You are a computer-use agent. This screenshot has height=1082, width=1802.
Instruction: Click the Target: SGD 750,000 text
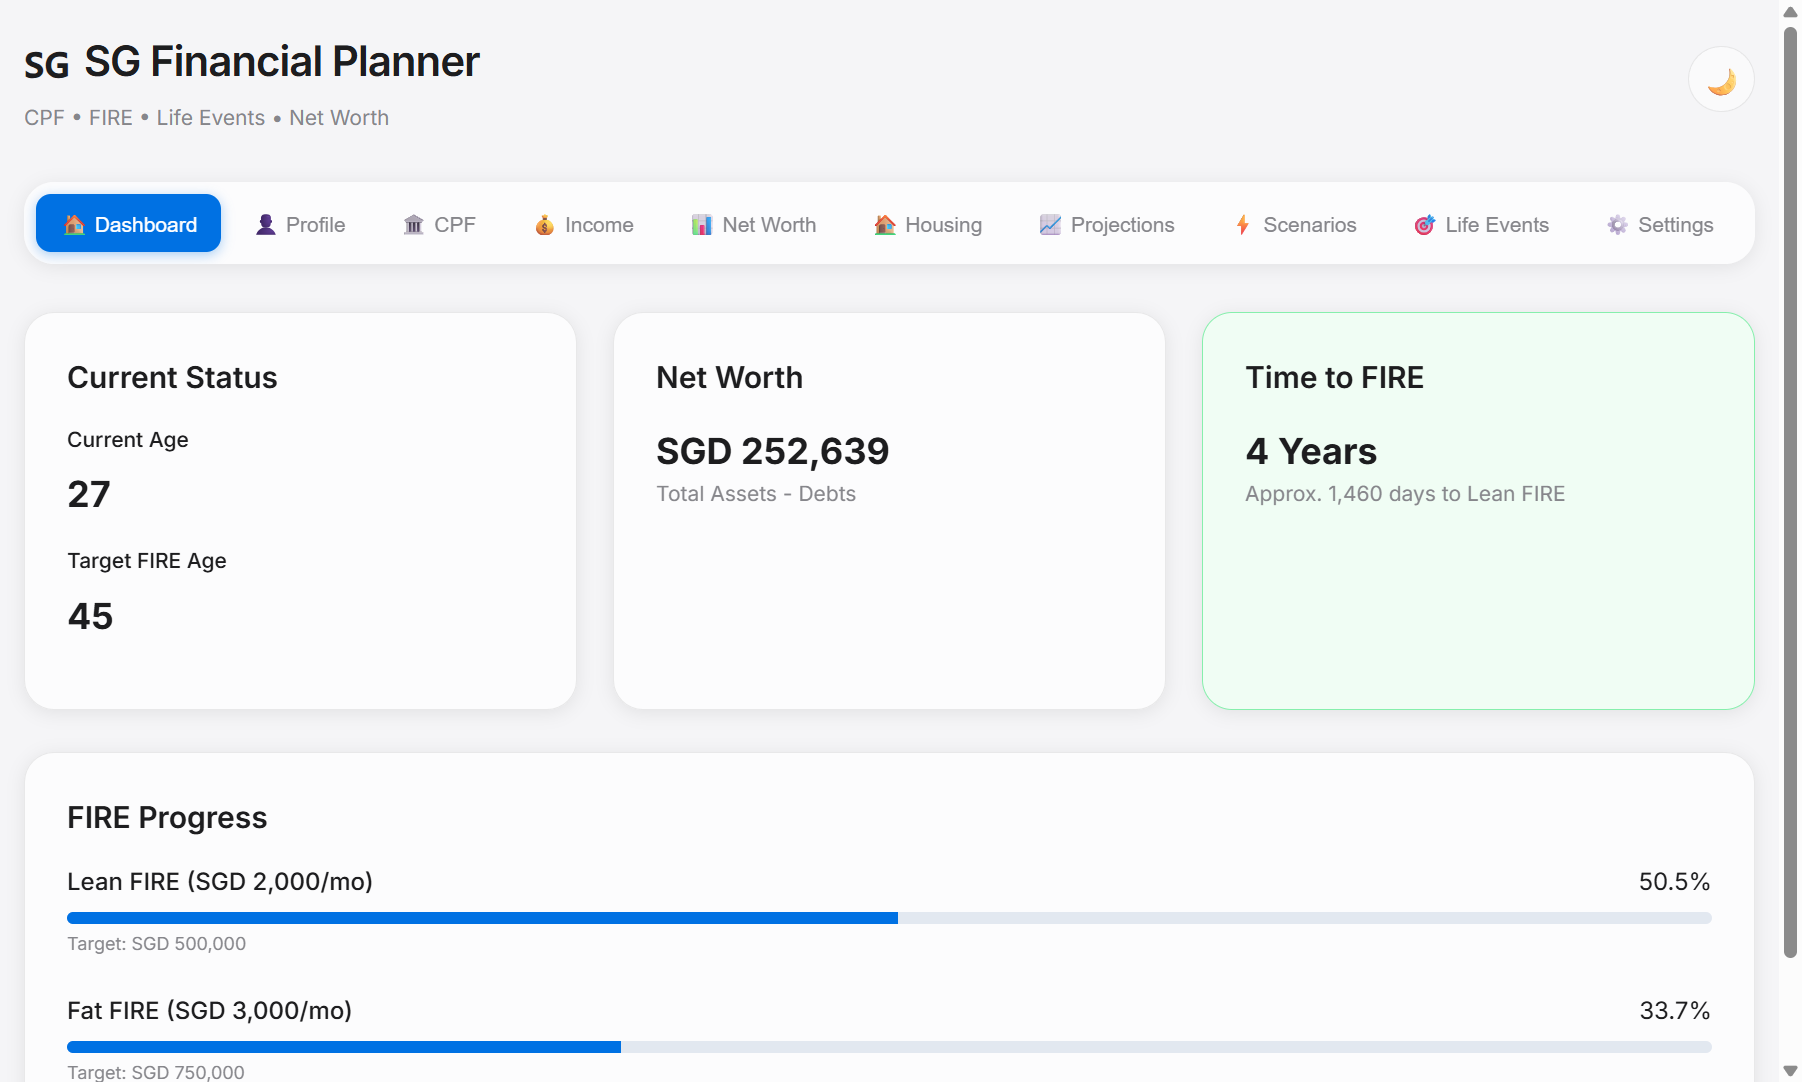point(156,1072)
